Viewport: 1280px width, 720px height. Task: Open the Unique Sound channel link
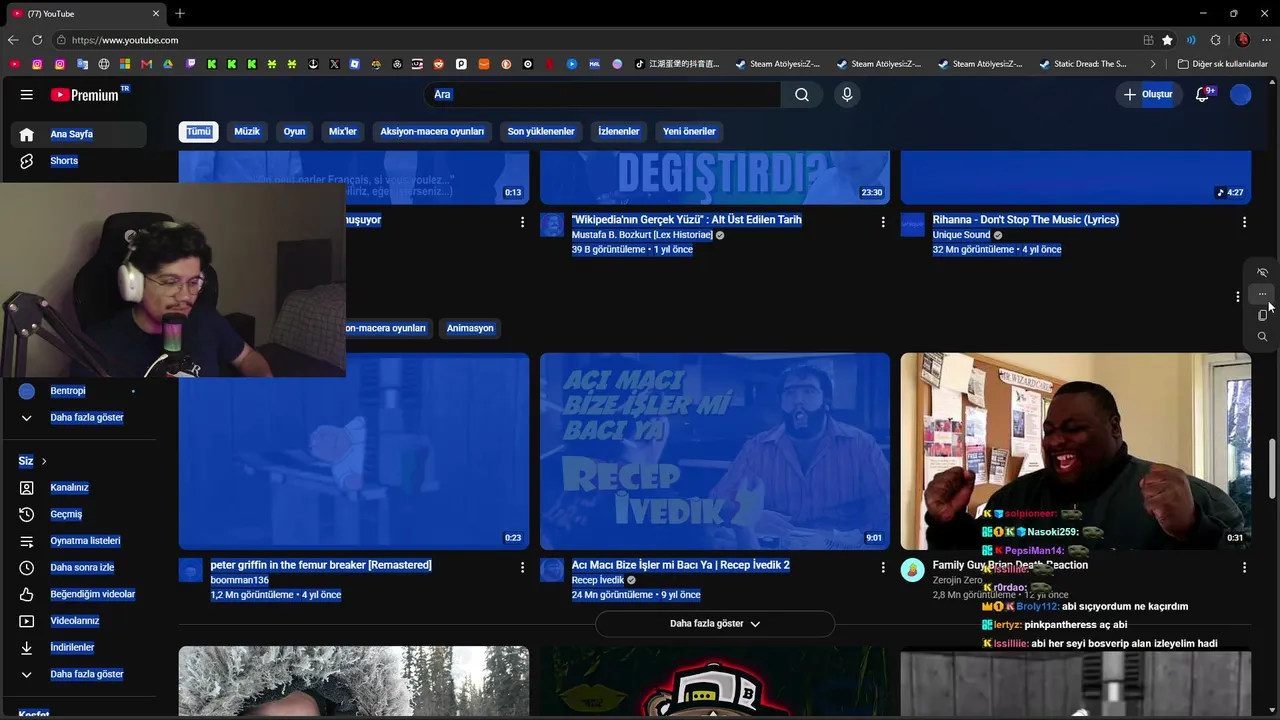pyautogui.click(x=961, y=235)
